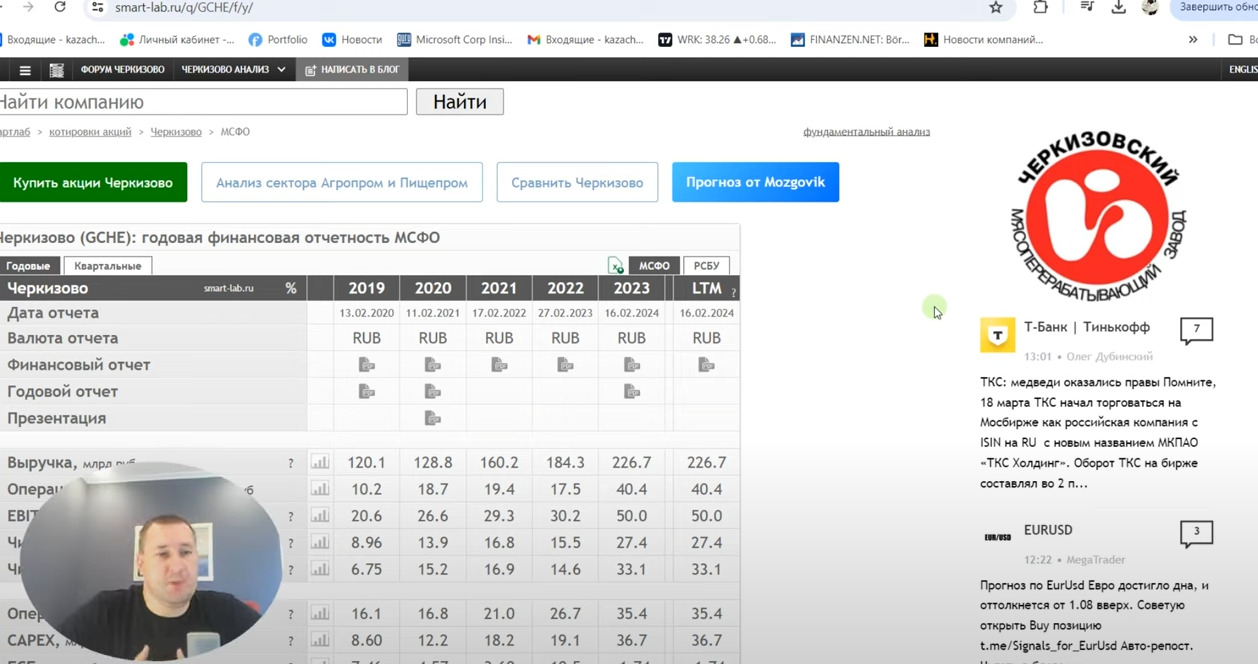This screenshot has width=1258, height=664.
Task: Expand hidden bookmarks with the chevron
Action: point(1193,40)
